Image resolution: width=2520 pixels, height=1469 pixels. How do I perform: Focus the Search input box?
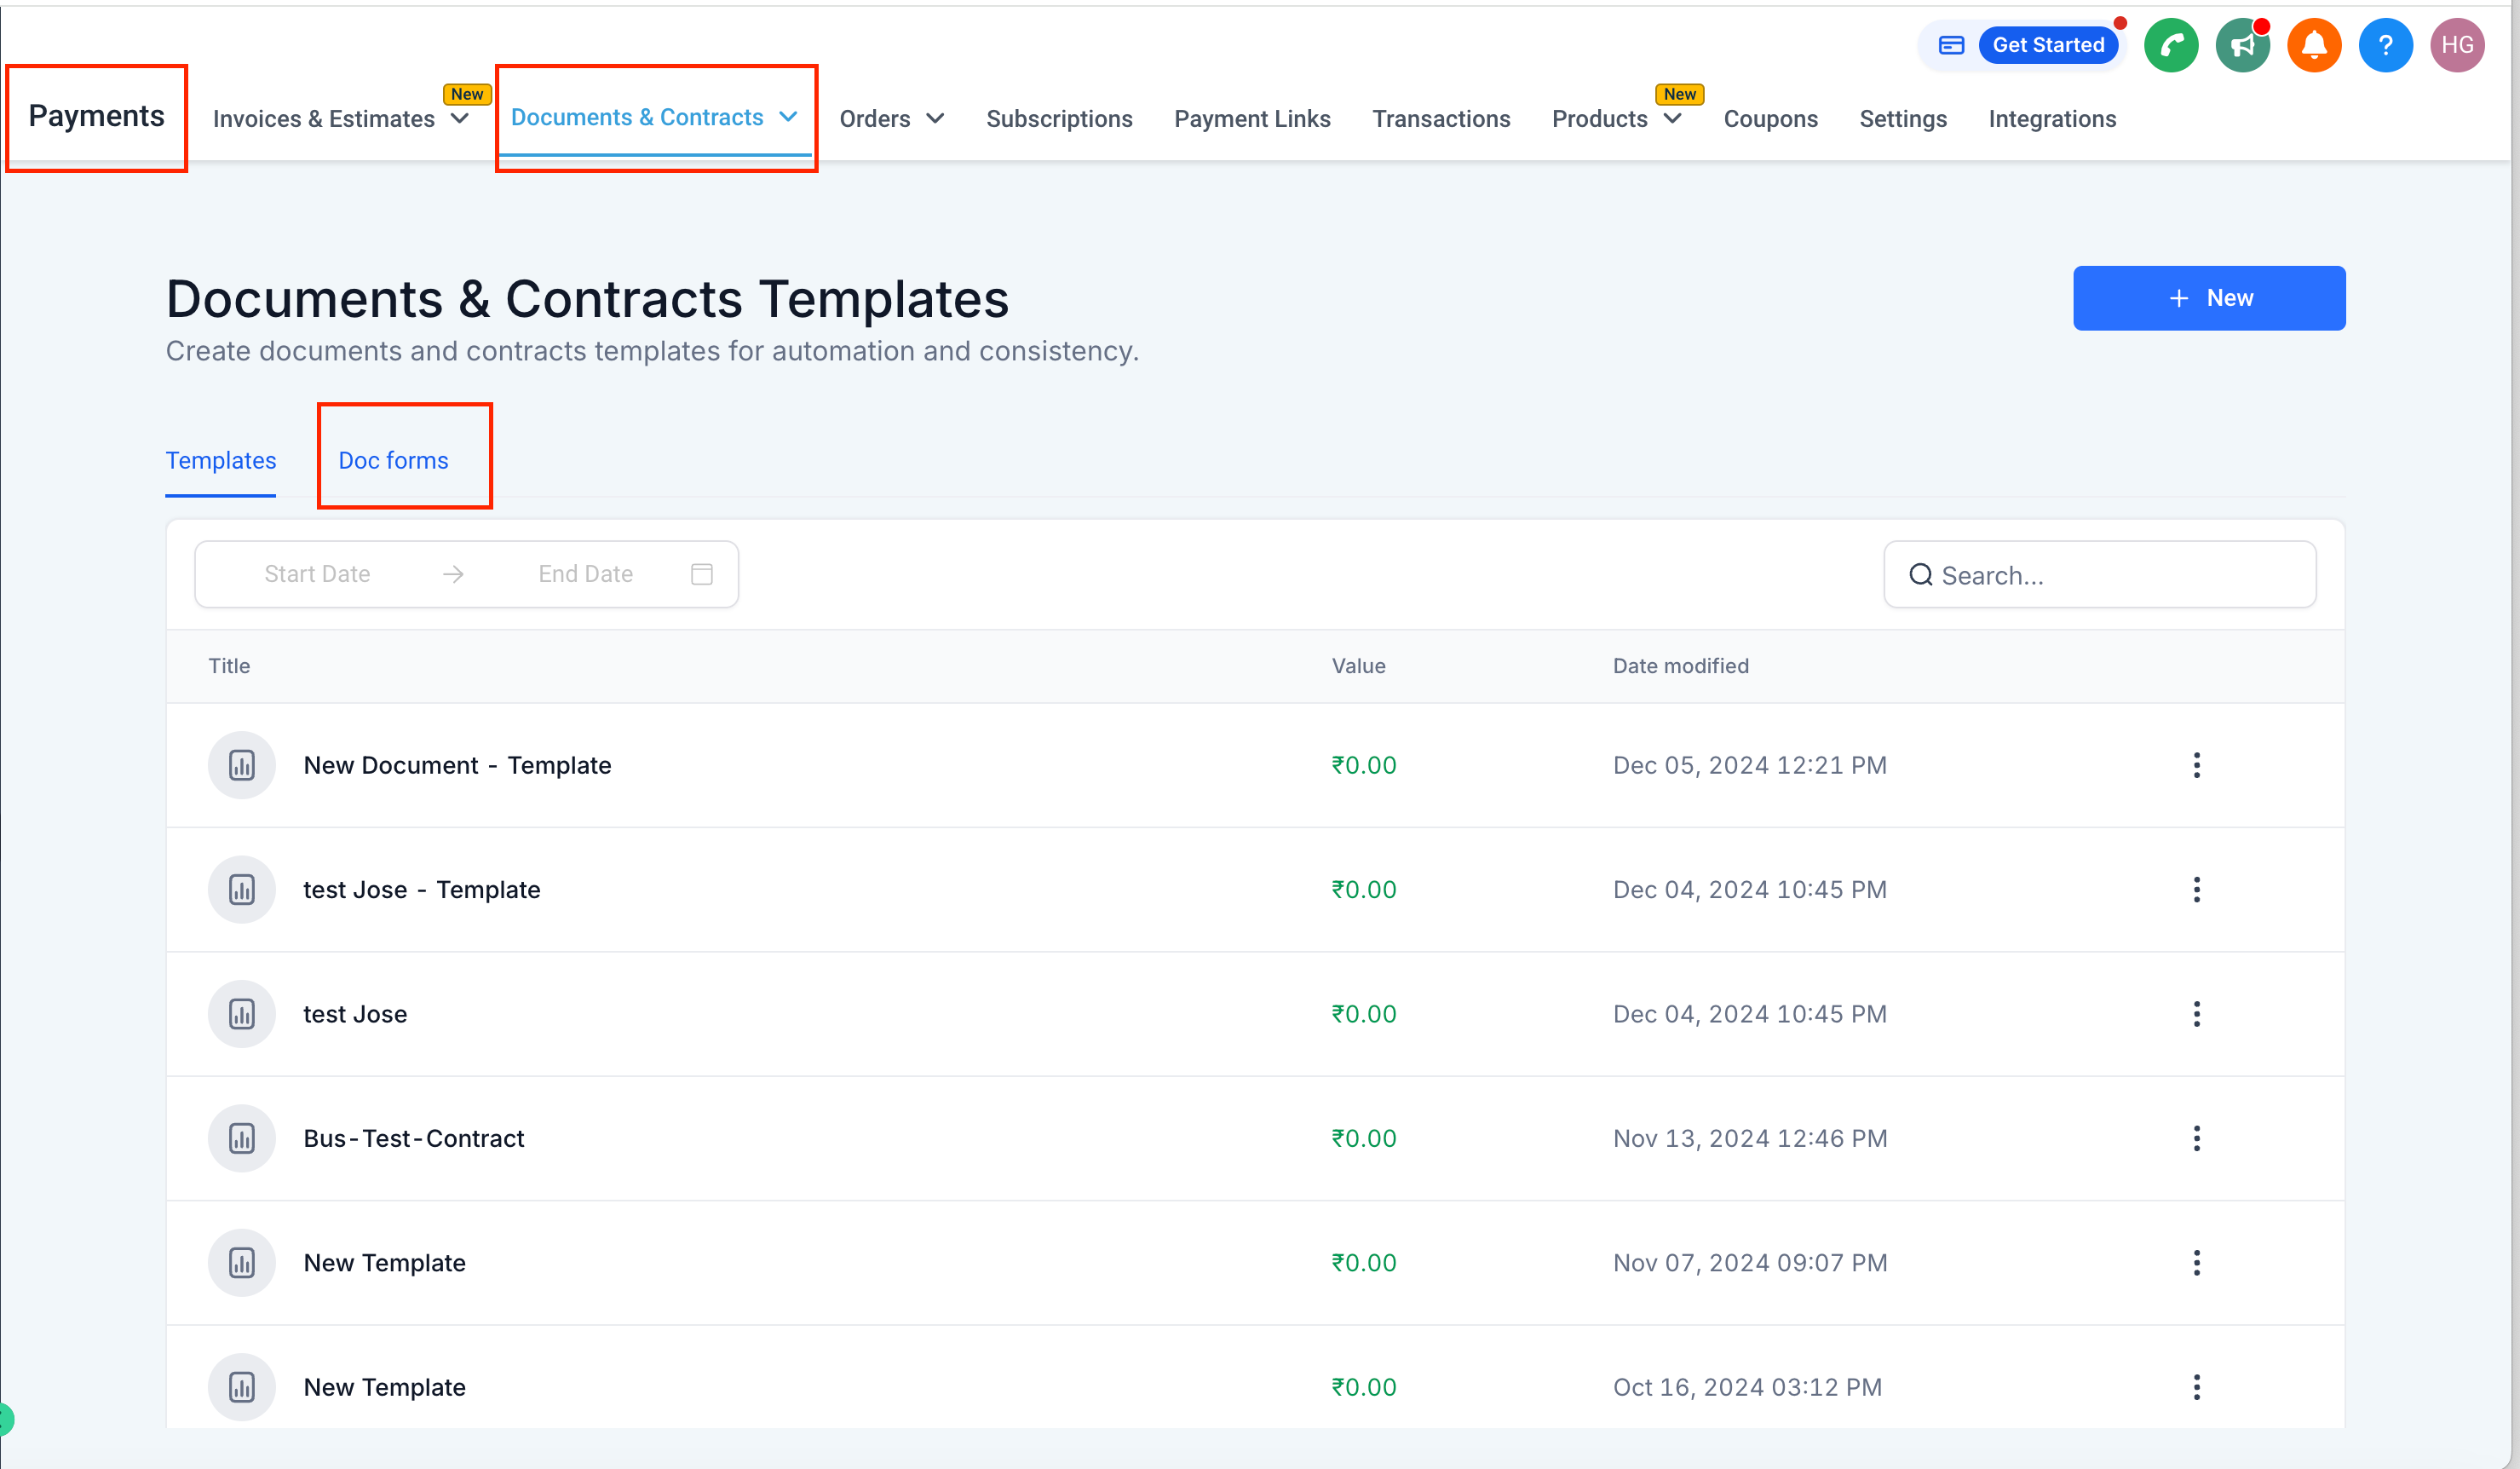tap(2110, 575)
